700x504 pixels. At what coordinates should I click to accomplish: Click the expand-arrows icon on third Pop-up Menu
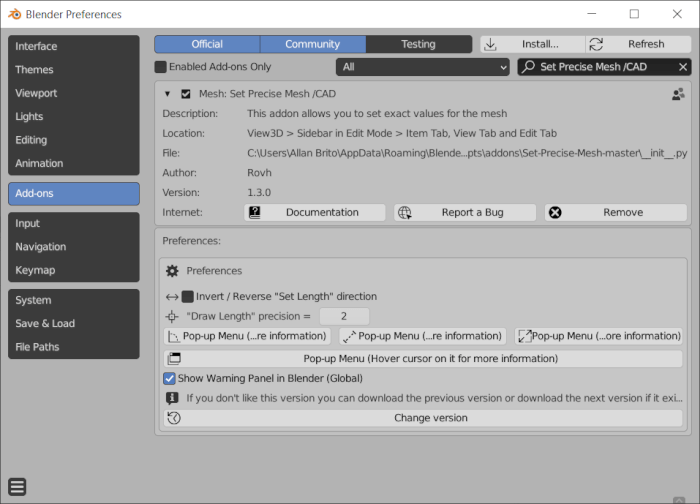(x=525, y=337)
